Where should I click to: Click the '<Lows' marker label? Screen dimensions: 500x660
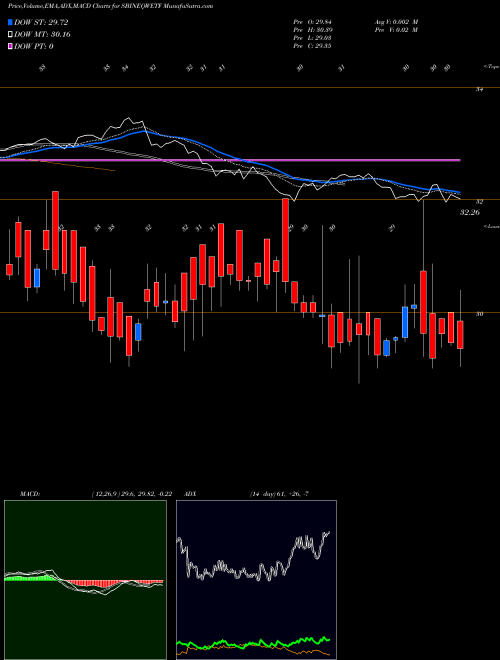pyautogui.click(x=491, y=226)
